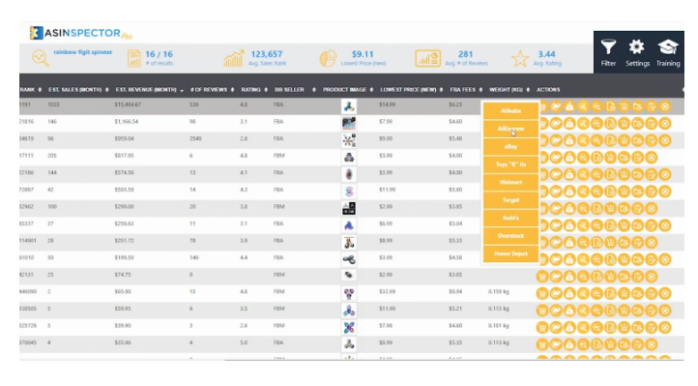Open camel price tracker in $65.98 row

(x=556, y=293)
